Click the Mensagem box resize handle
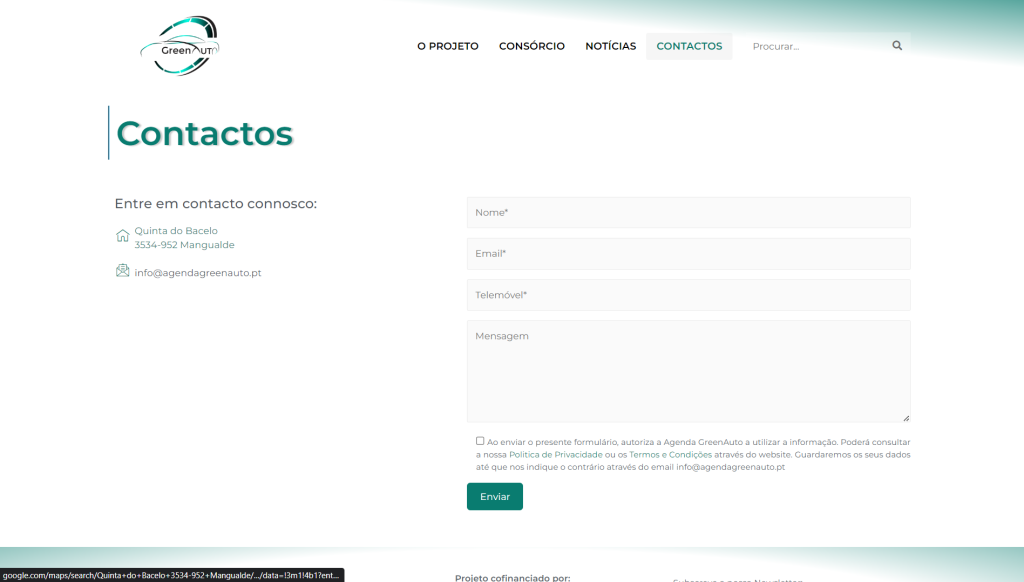Viewport: 1024px width, 582px height. point(906,418)
